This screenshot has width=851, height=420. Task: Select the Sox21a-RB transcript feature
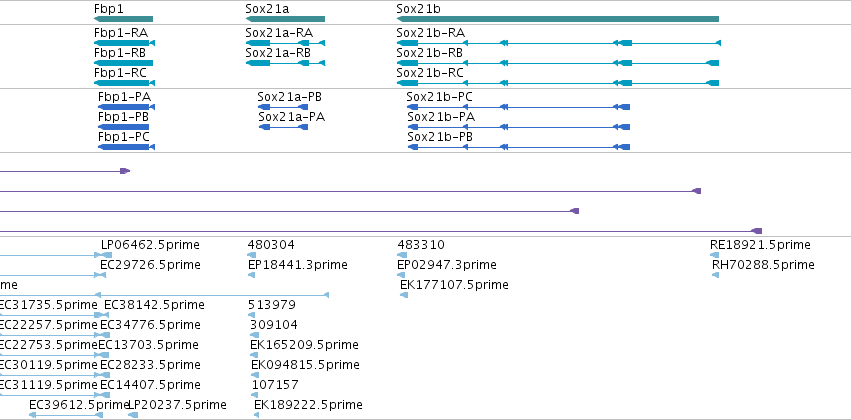pyautogui.click(x=285, y=63)
